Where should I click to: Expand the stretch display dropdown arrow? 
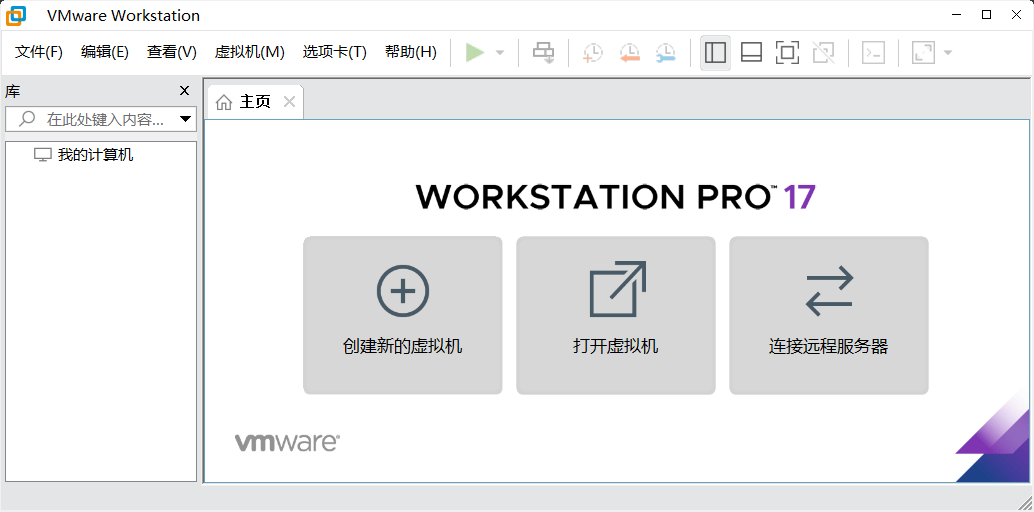[947, 53]
